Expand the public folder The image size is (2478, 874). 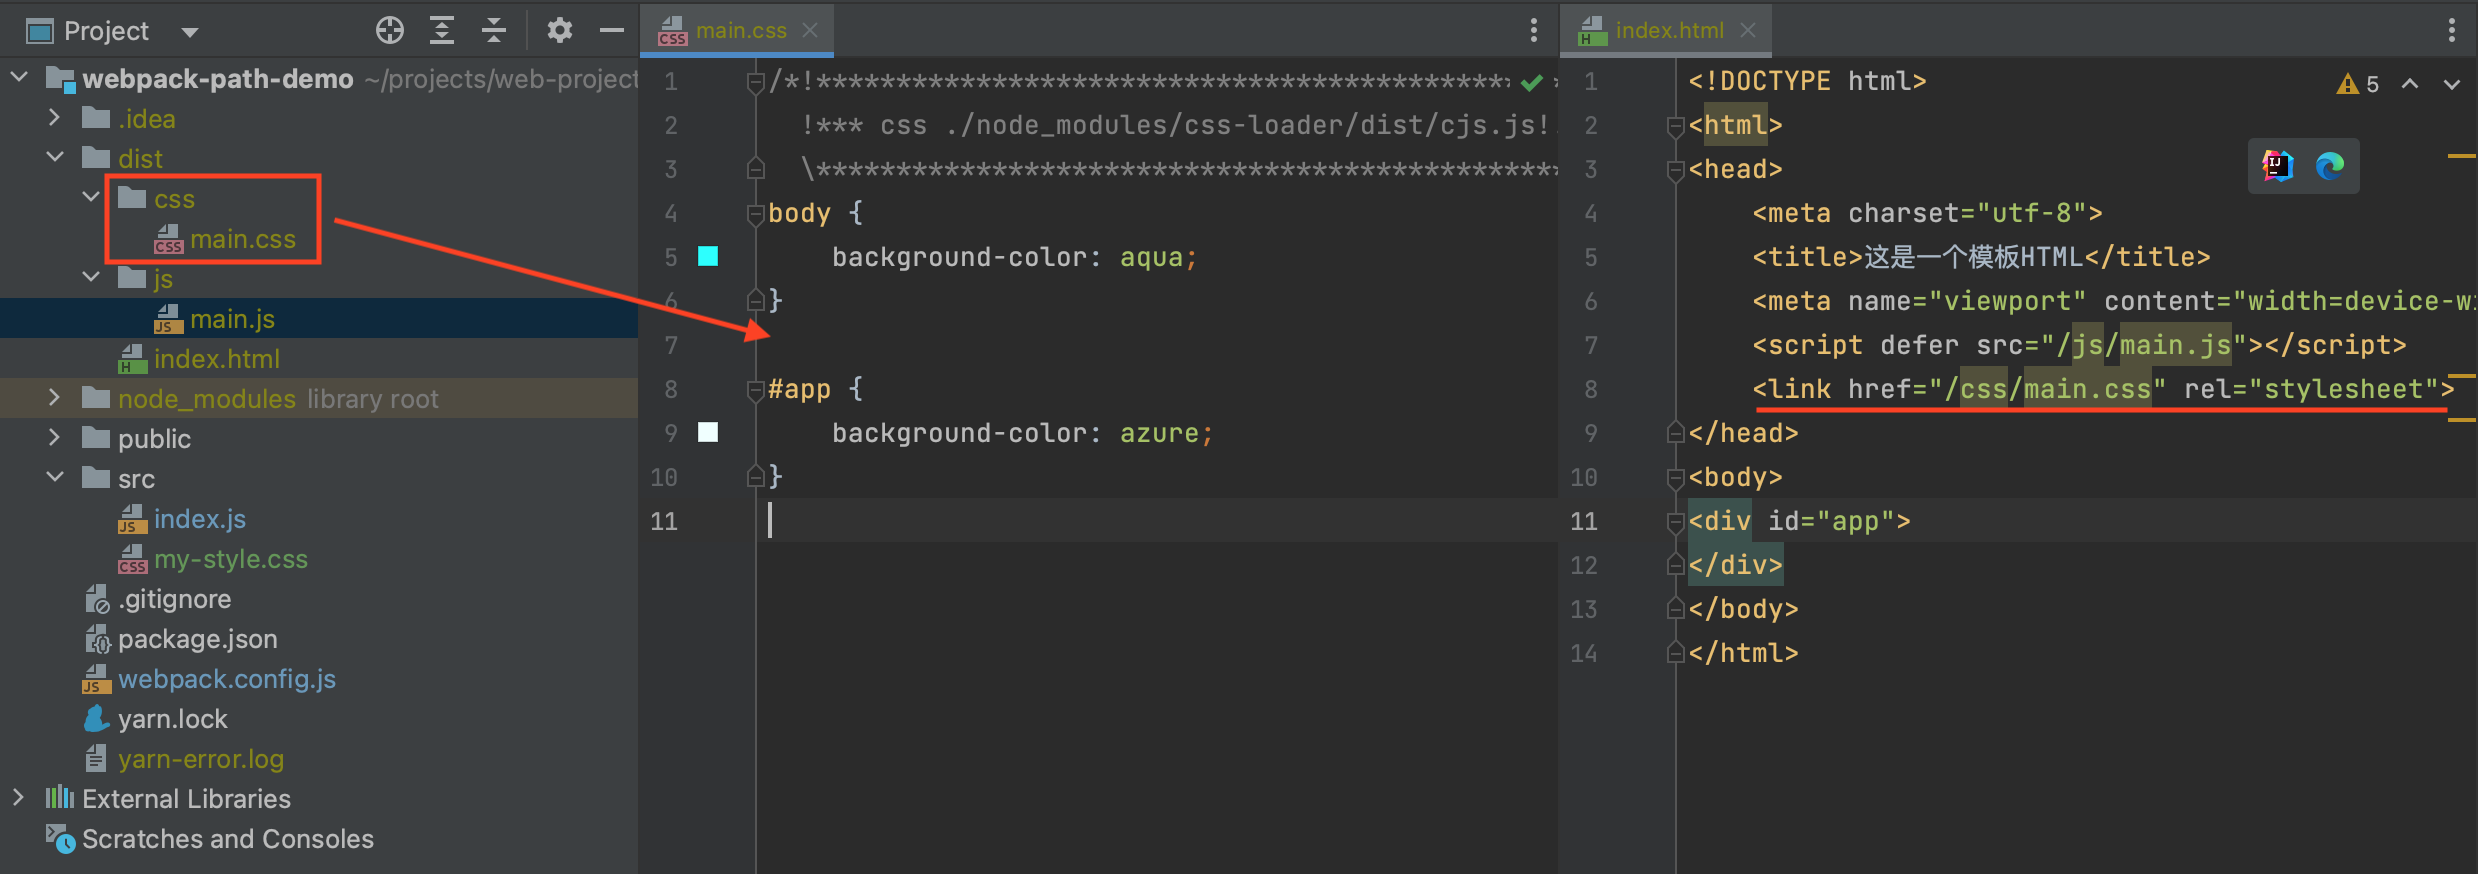pos(55,437)
